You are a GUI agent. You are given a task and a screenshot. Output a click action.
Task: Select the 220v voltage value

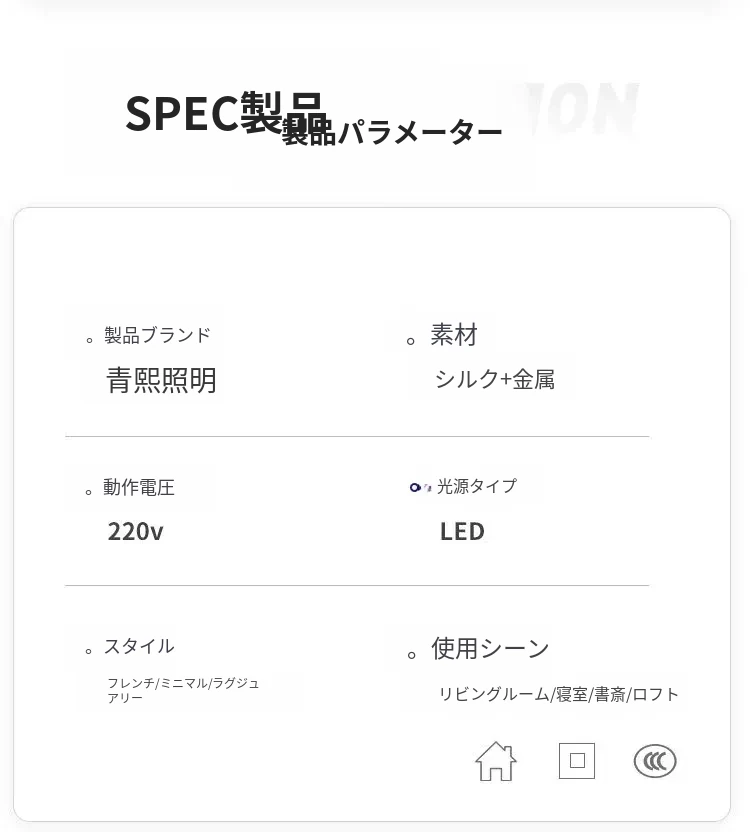(135, 531)
